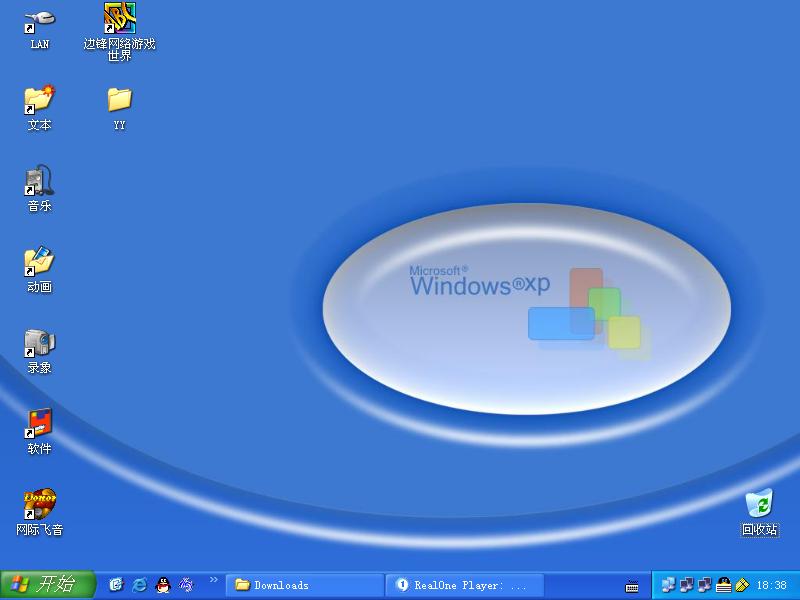Click the 开始 Start button
Screen dimensions: 800x600
[x=48, y=585]
